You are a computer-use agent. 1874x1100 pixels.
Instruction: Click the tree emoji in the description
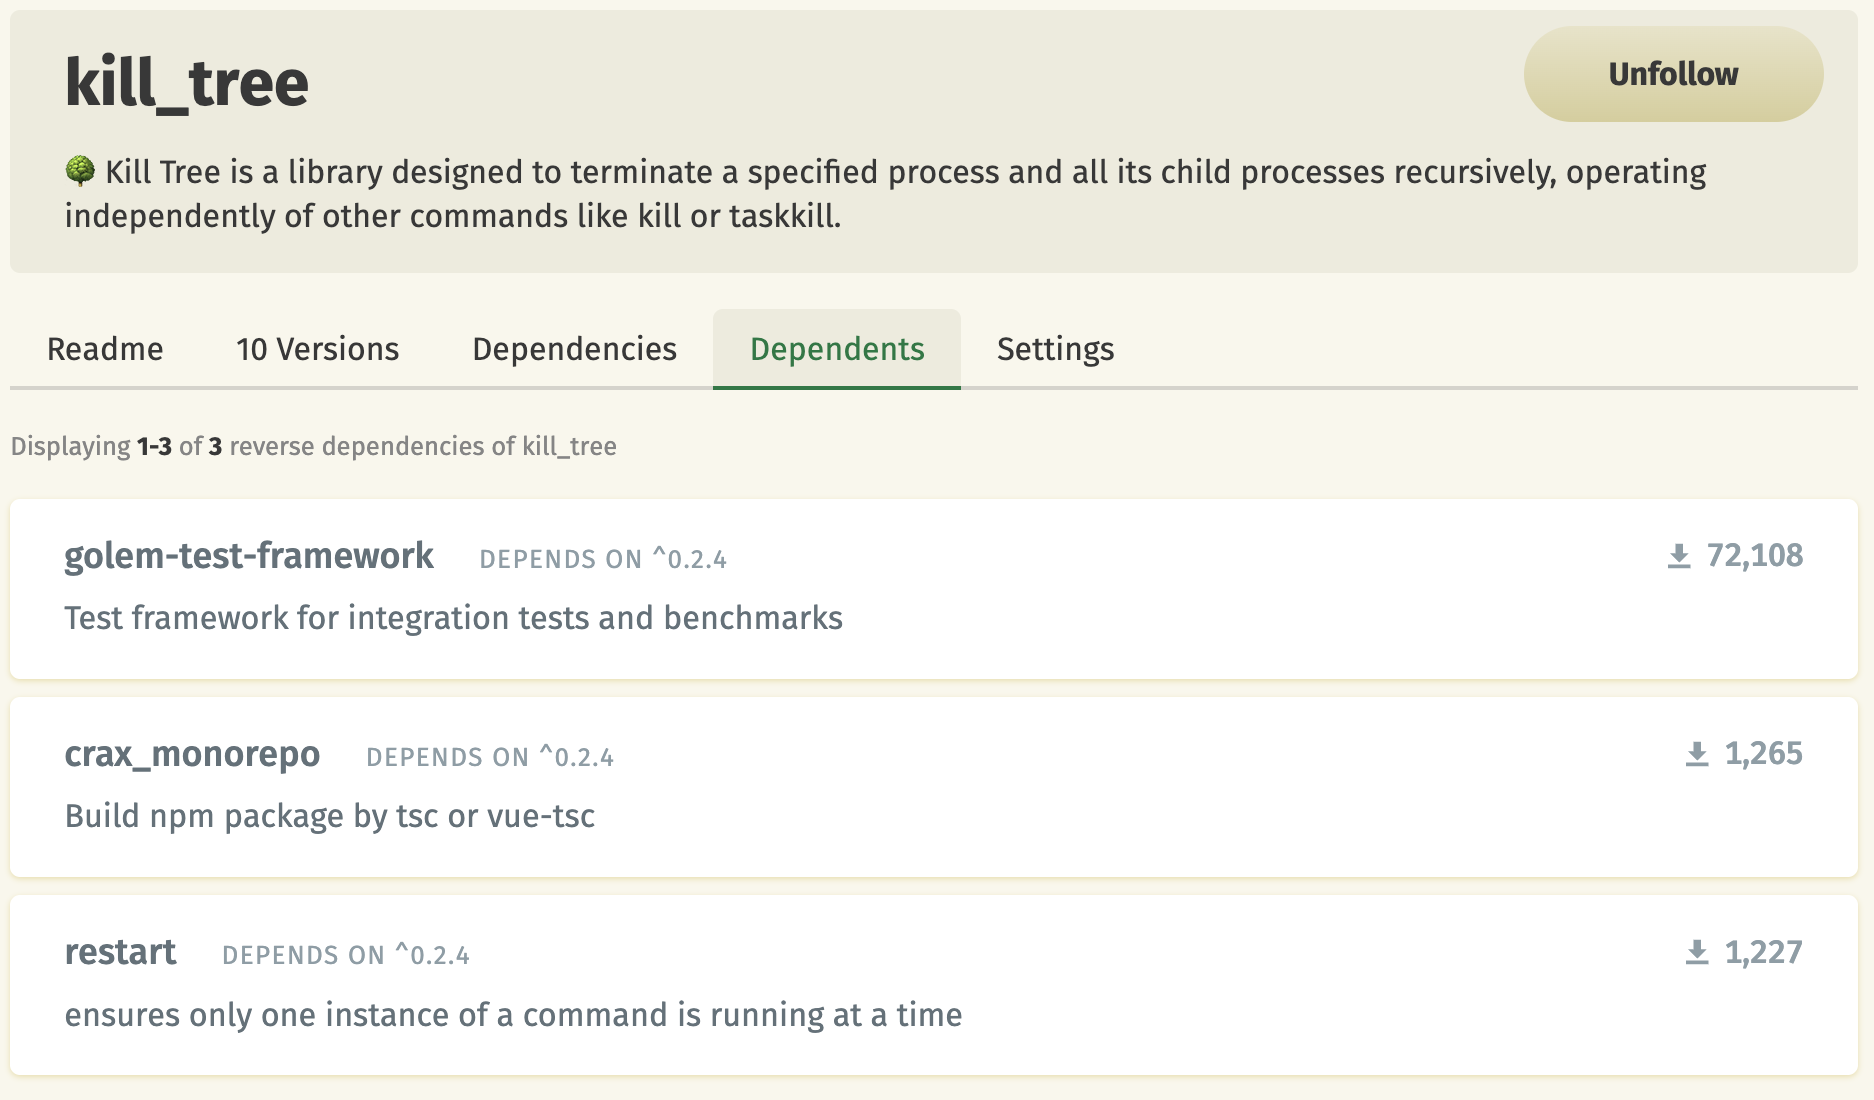pos(80,171)
